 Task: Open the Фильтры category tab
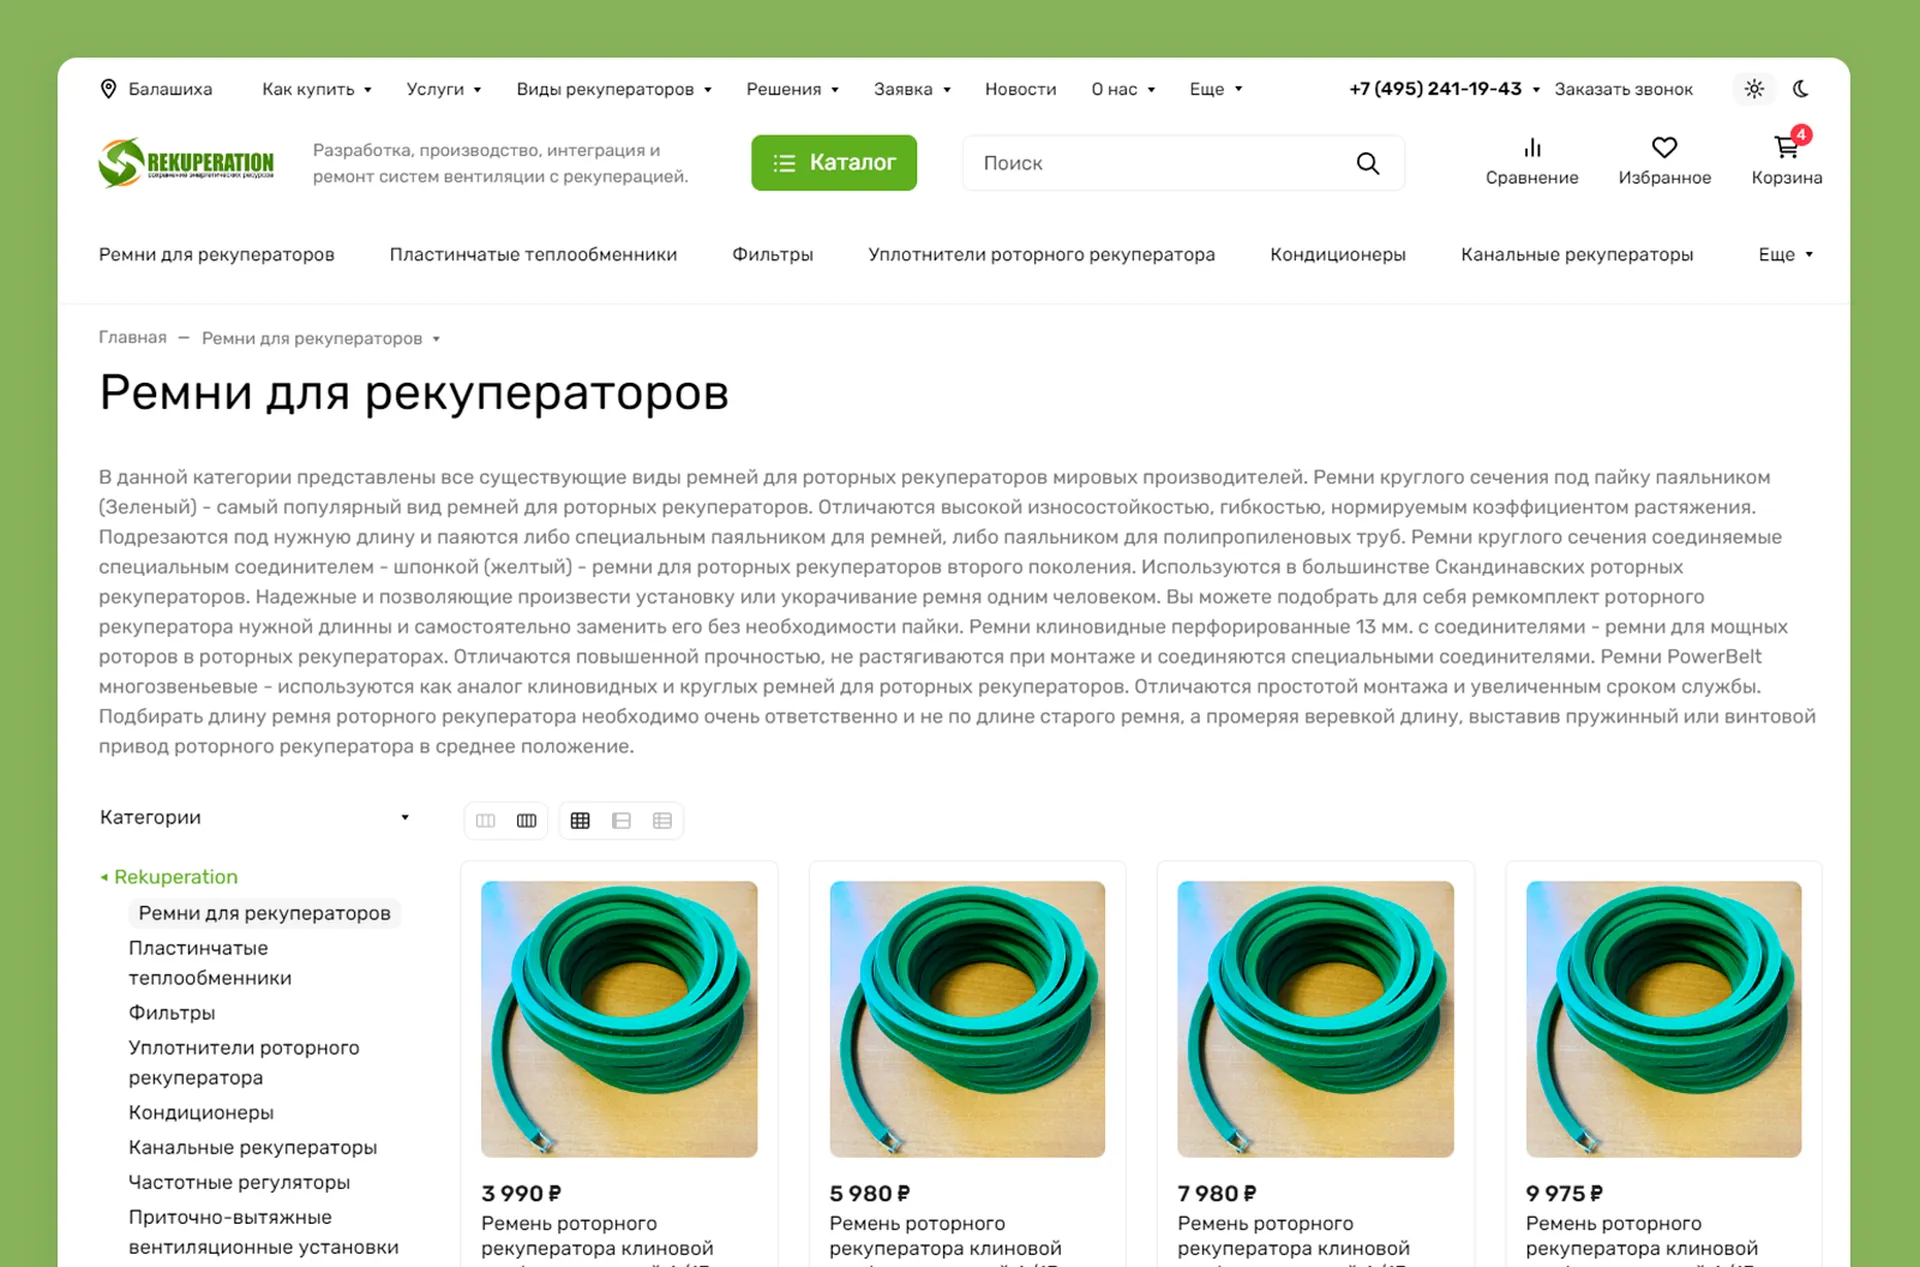pyautogui.click(x=772, y=254)
